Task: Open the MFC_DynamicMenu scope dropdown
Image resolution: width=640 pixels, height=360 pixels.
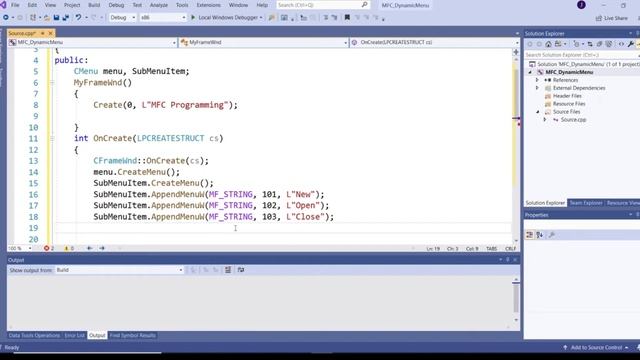Action: 93,42
